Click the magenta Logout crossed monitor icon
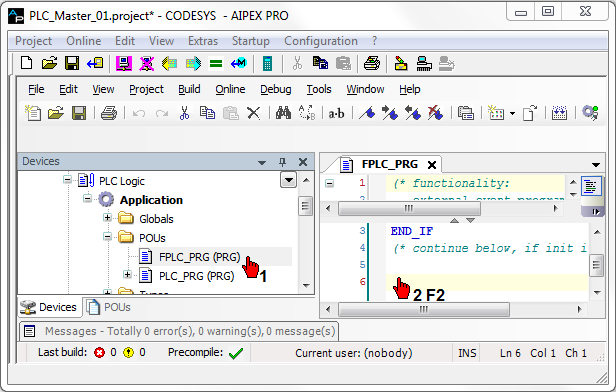This screenshot has height=392, width=616. pyautogui.click(x=147, y=63)
